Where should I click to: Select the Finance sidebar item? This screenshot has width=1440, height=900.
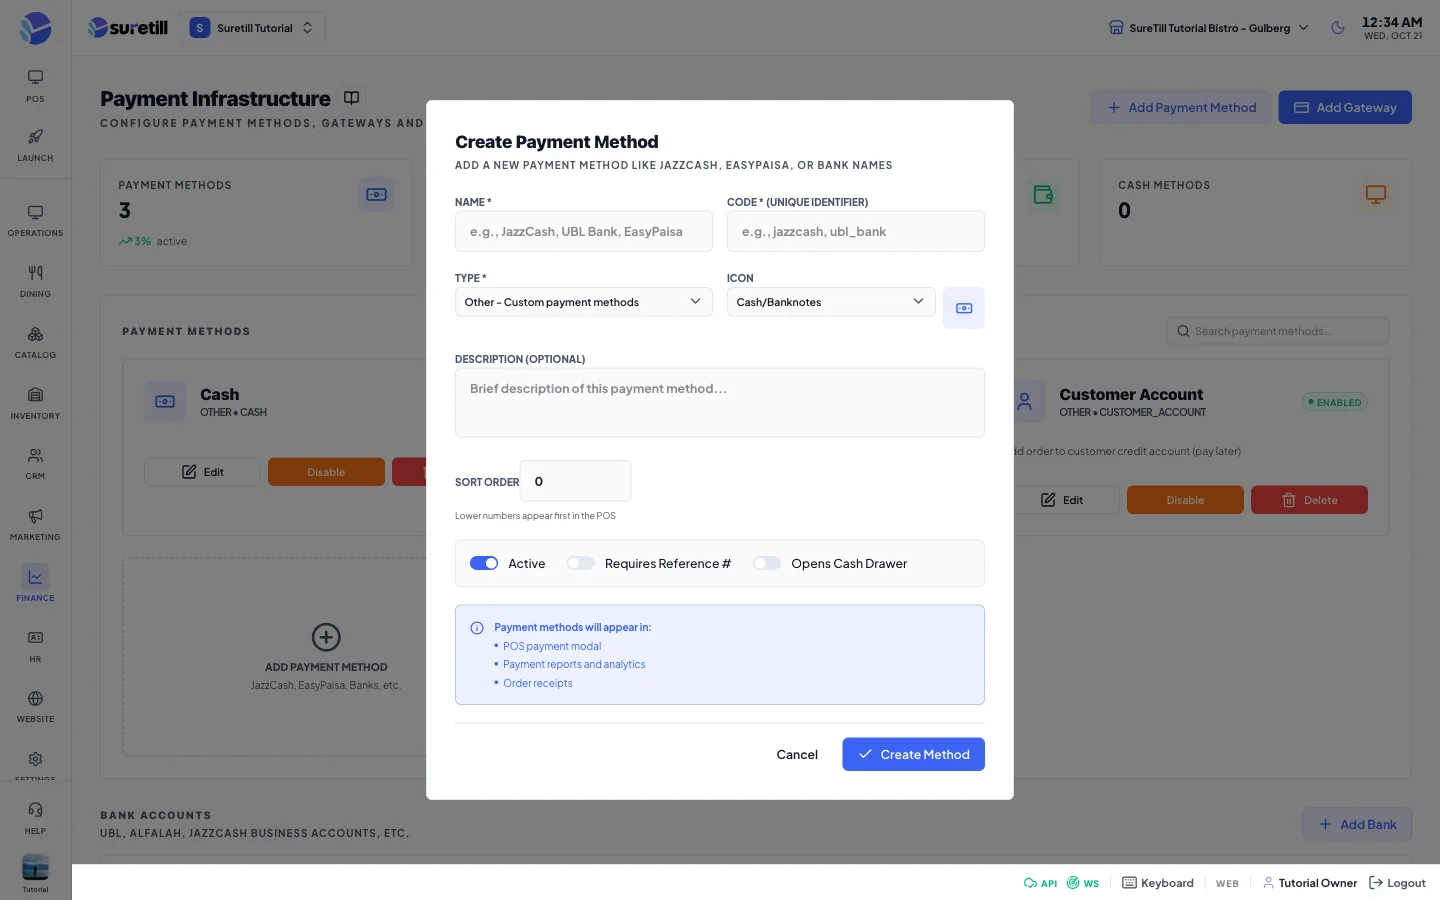(35, 585)
